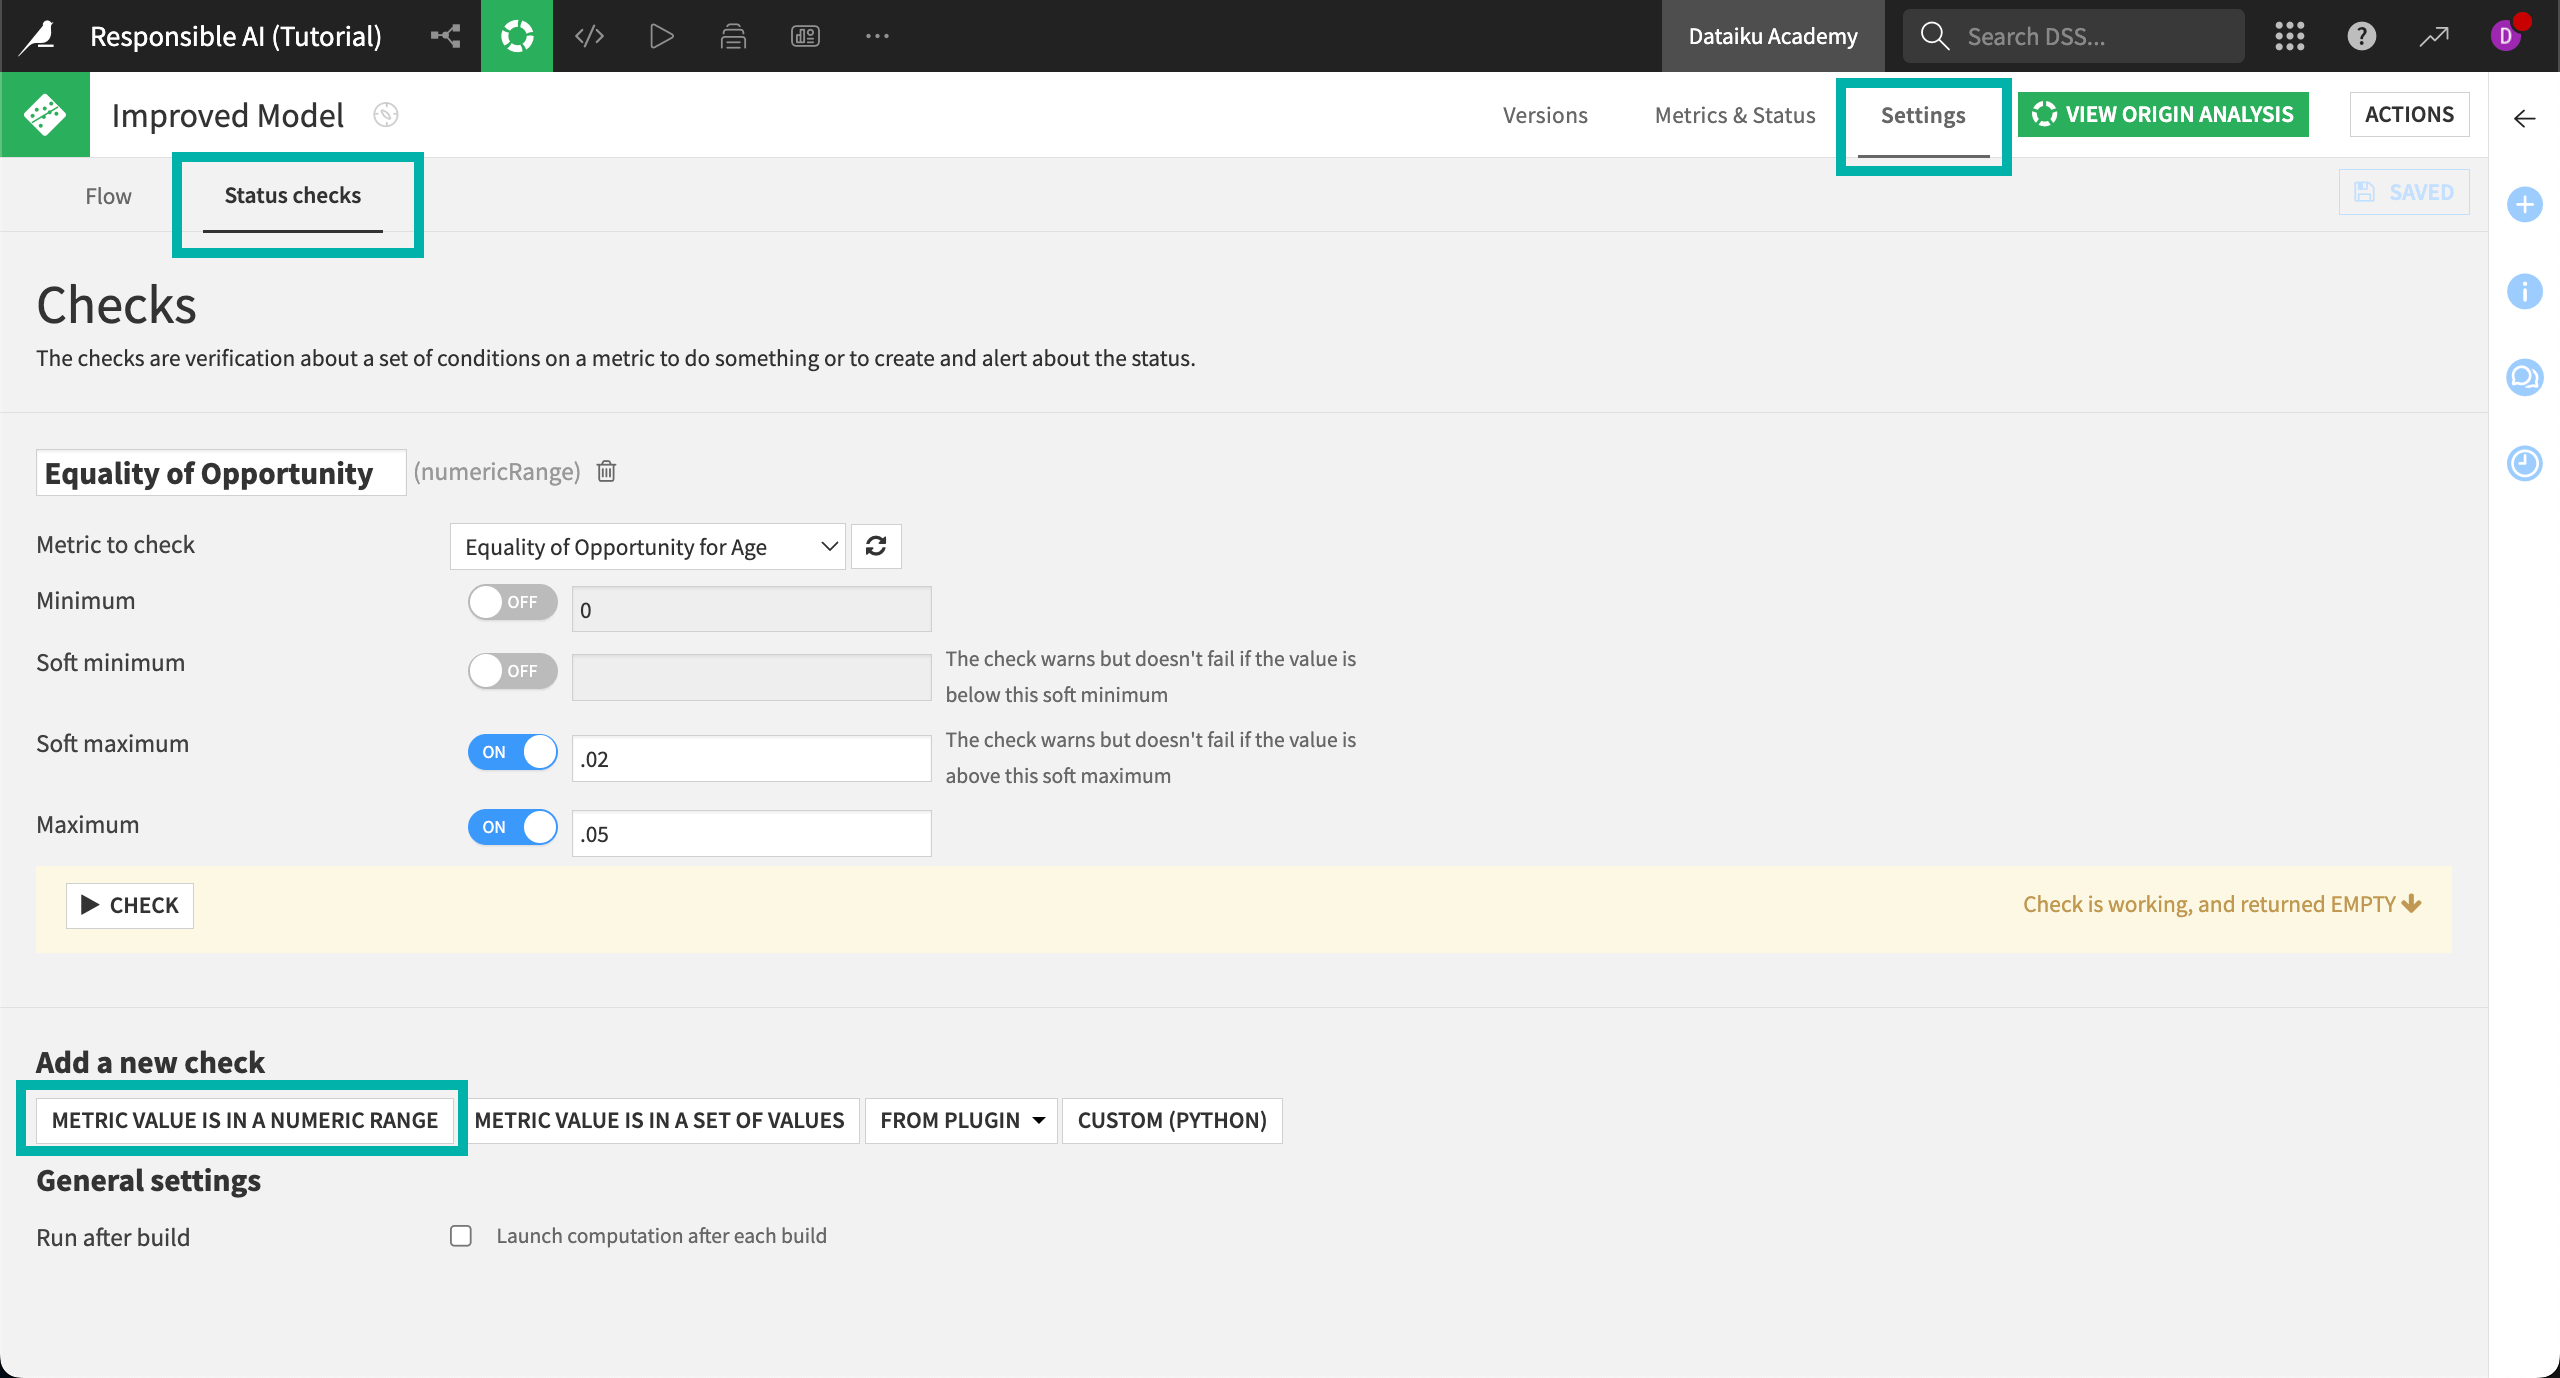Delete the Equality of Opportunity check via trash icon
The image size is (2560, 1378).
[606, 471]
